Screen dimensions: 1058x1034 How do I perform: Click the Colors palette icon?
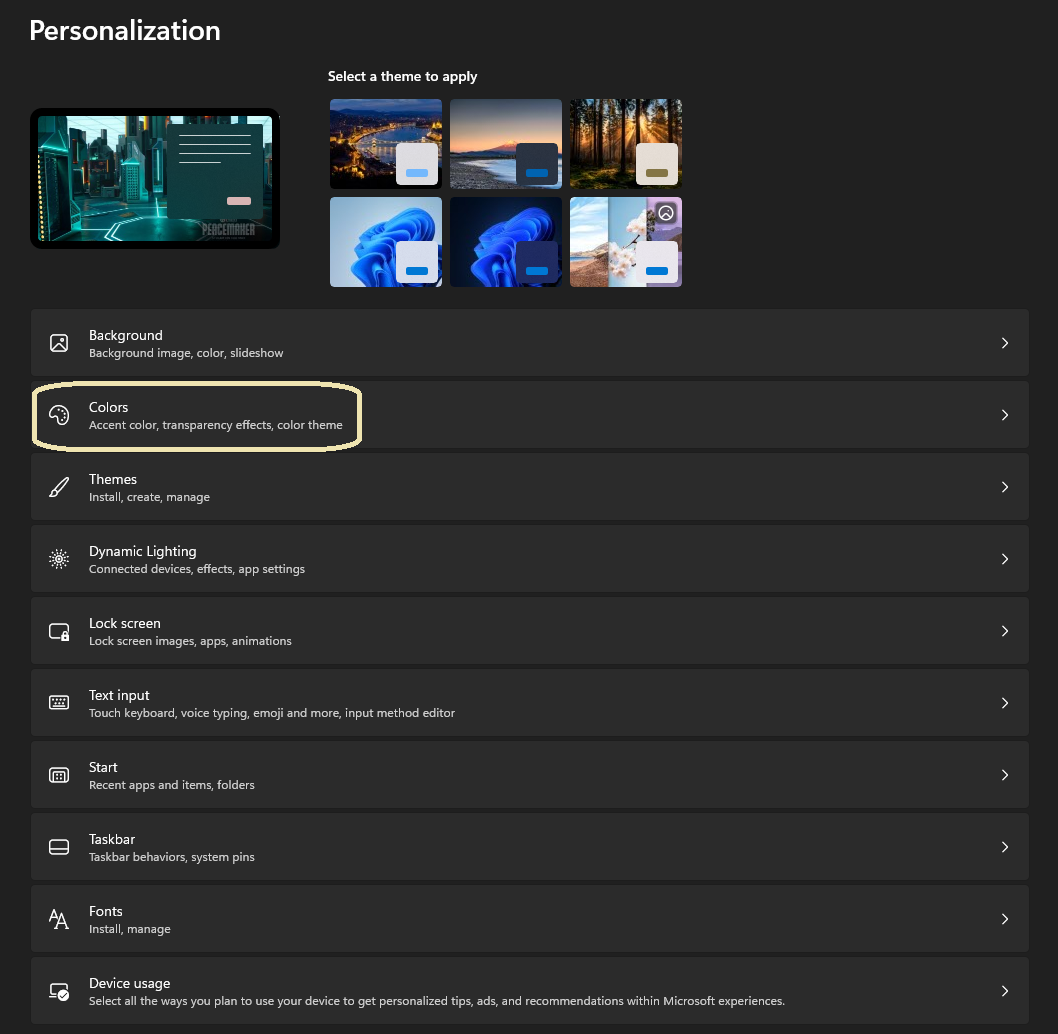click(x=59, y=415)
